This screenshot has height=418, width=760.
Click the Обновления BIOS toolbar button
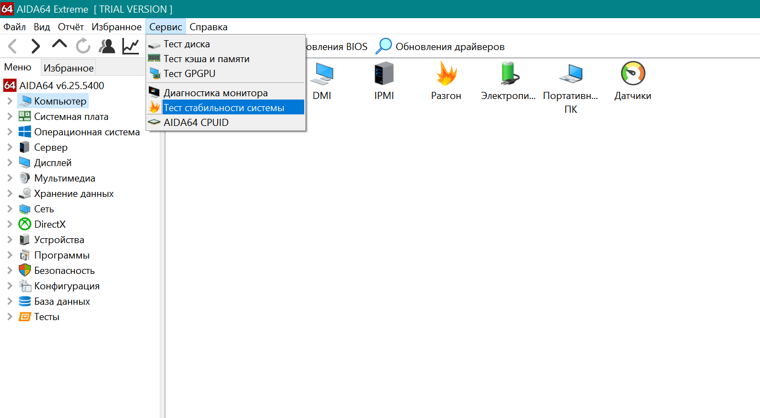point(337,47)
